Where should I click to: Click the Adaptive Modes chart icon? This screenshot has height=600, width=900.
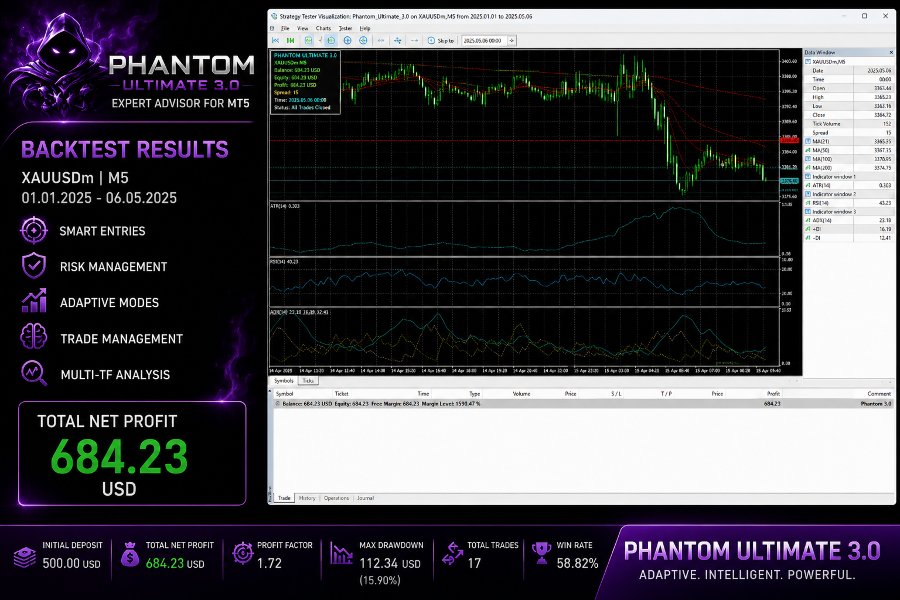click(x=34, y=301)
